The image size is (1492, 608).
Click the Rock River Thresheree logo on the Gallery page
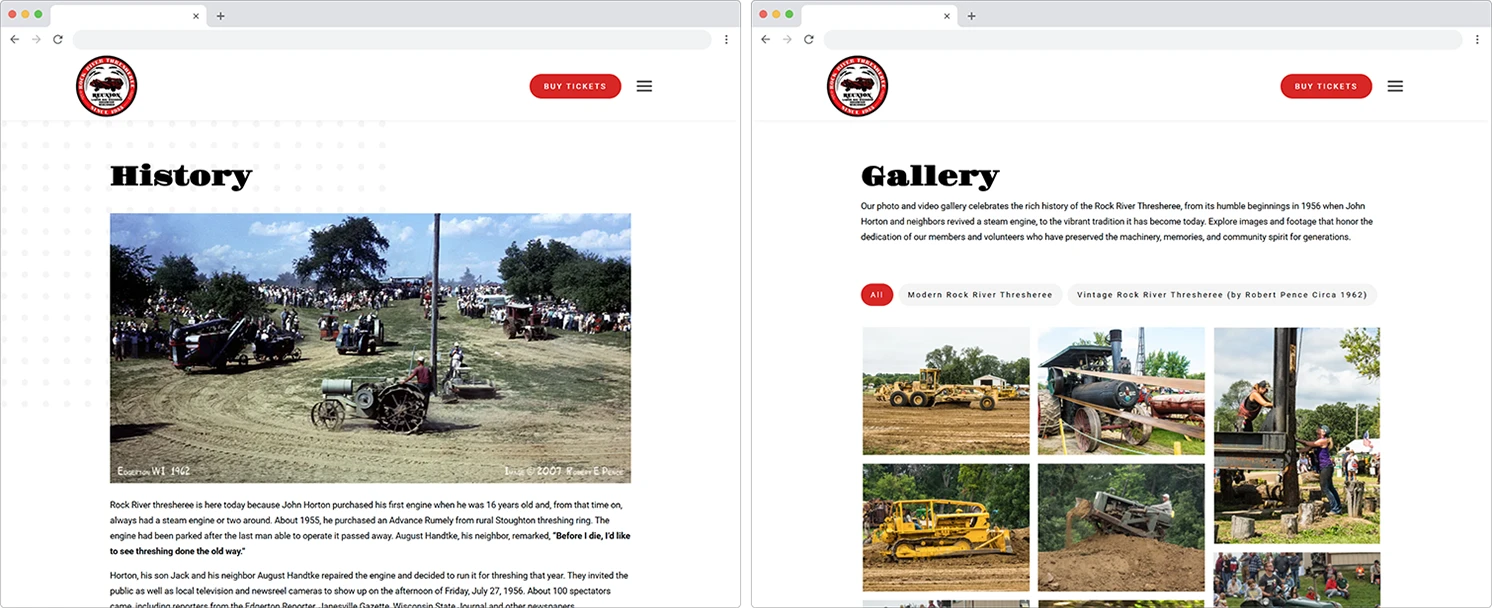pyautogui.click(x=858, y=86)
